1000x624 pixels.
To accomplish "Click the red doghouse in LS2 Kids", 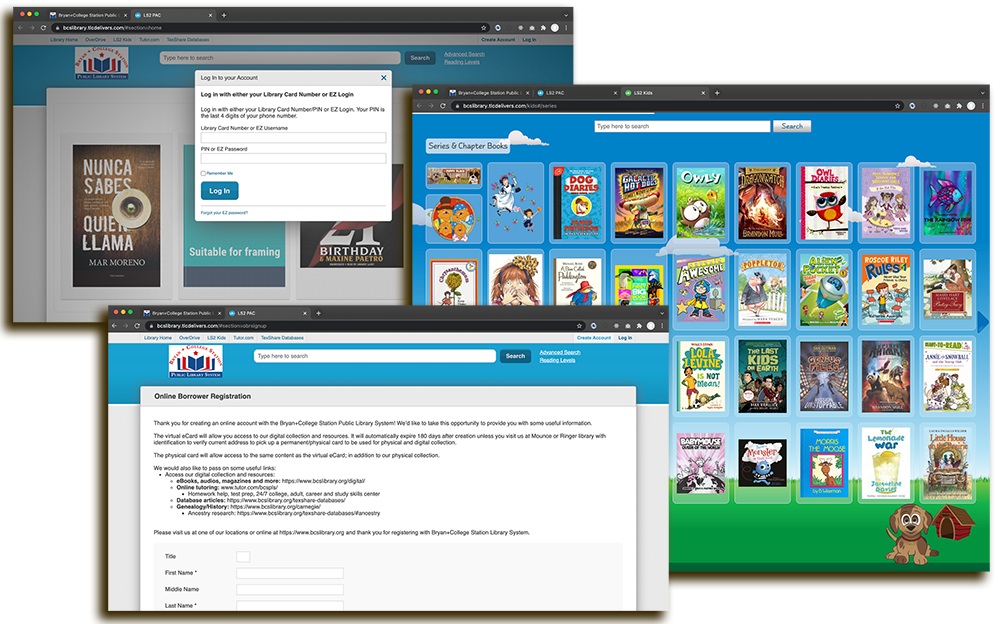I will [x=953, y=521].
